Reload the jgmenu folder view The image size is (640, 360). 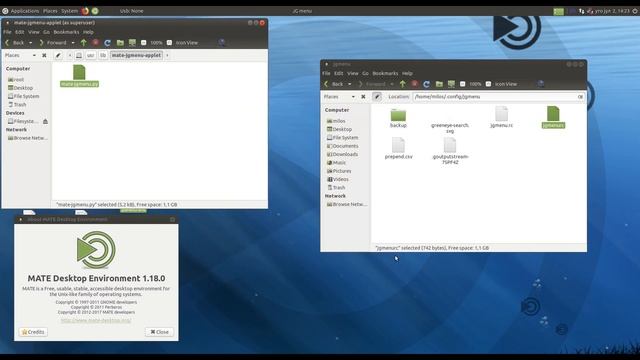pos(427,84)
